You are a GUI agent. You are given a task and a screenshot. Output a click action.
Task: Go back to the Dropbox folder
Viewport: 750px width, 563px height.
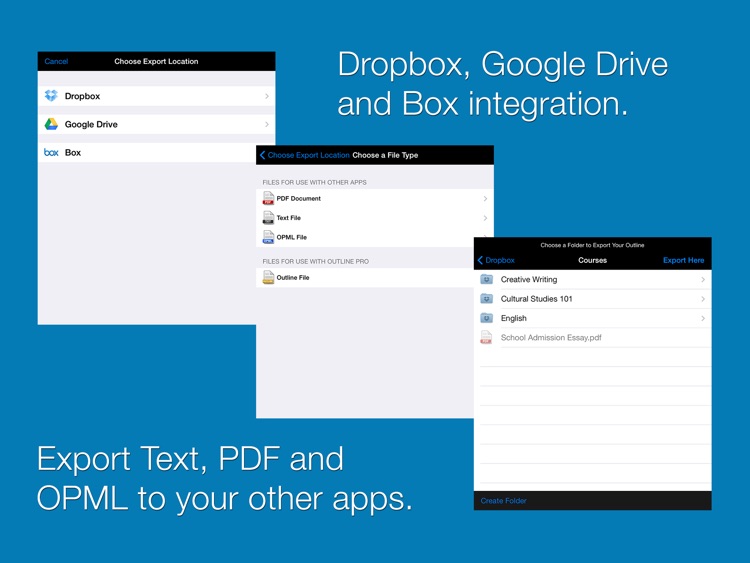click(x=496, y=260)
